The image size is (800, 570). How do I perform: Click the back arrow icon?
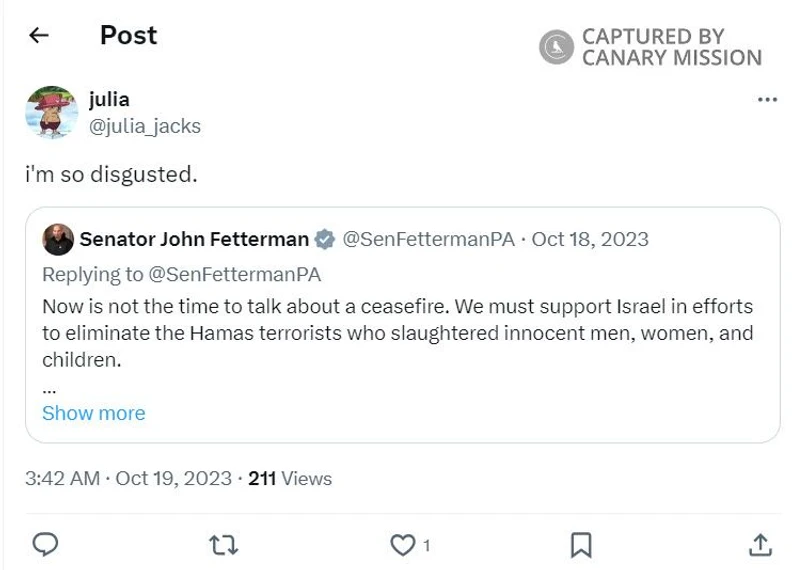[x=39, y=36]
